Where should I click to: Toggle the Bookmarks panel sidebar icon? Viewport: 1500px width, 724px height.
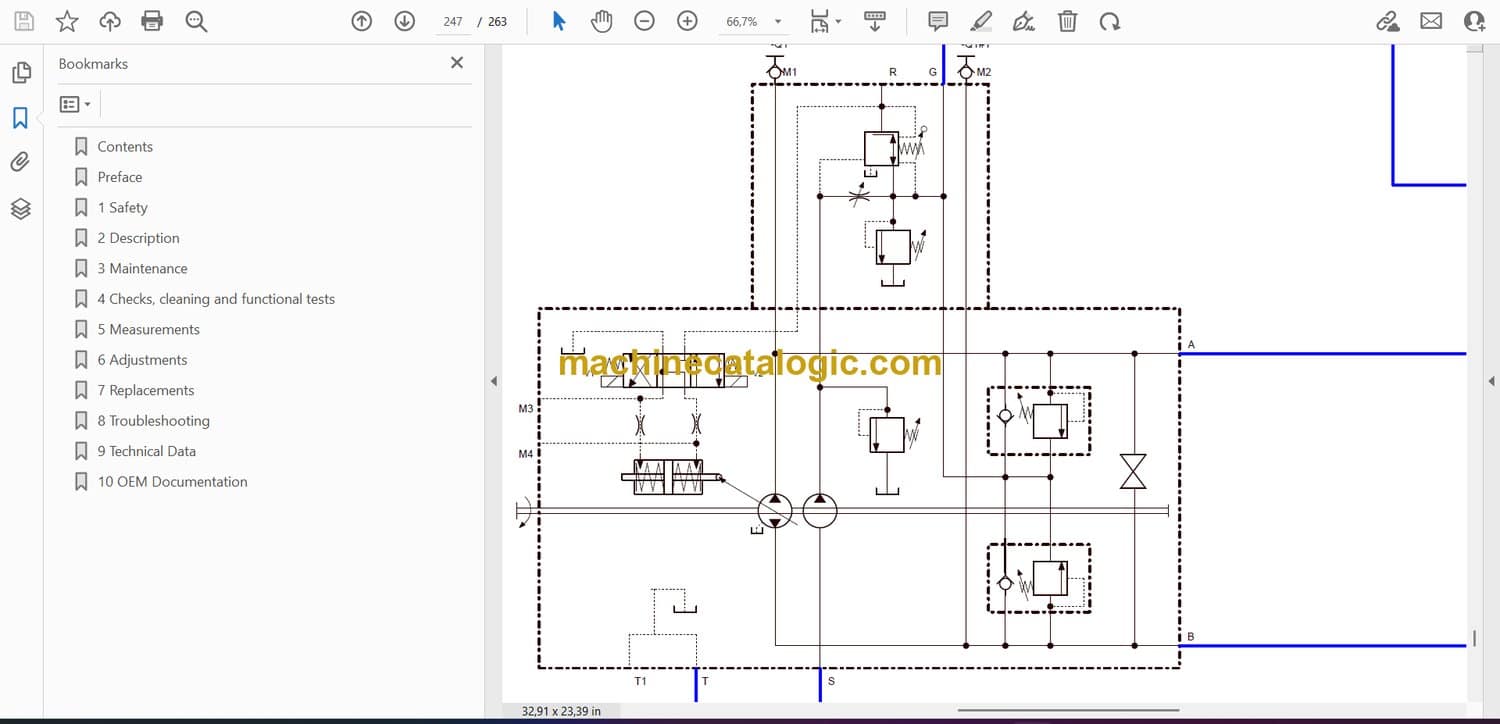(21, 118)
